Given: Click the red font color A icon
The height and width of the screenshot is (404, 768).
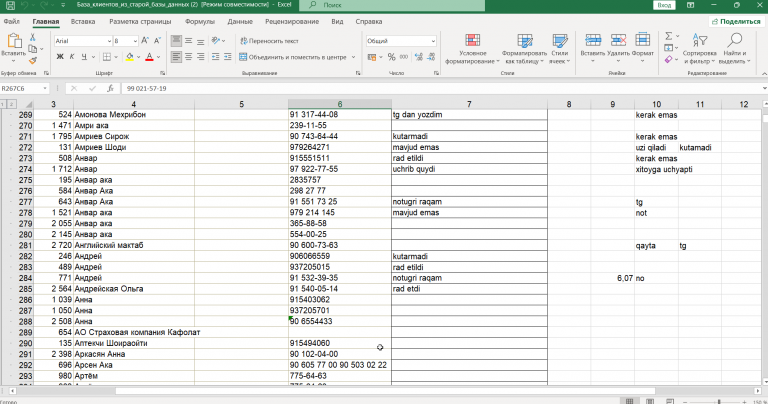Looking at the screenshot, I should [x=149, y=57].
